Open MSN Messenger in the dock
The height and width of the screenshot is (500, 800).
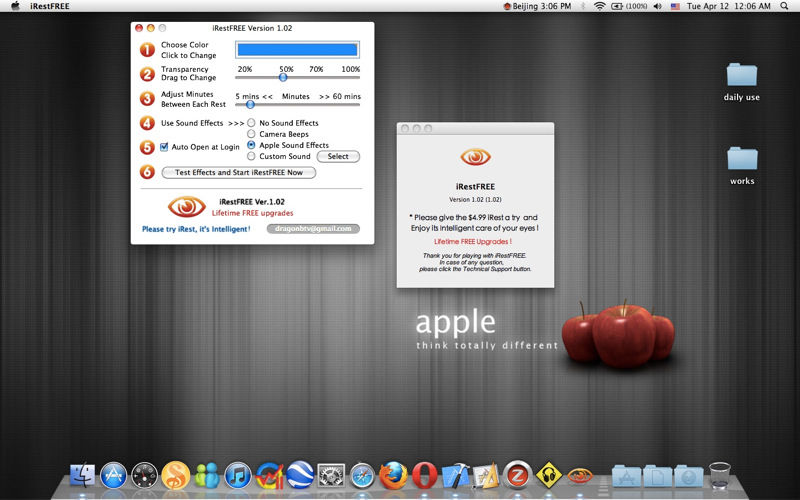[x=207, y=476]
